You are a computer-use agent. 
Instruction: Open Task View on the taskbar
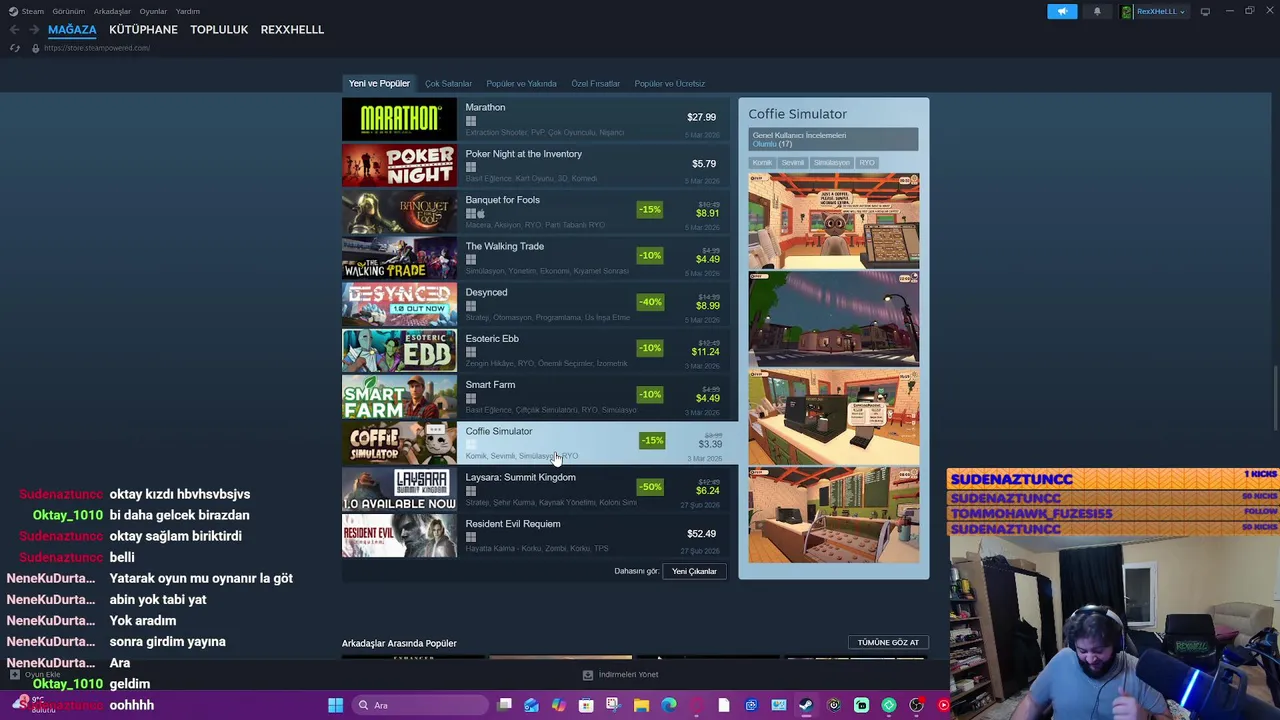[x=505, y=705]
